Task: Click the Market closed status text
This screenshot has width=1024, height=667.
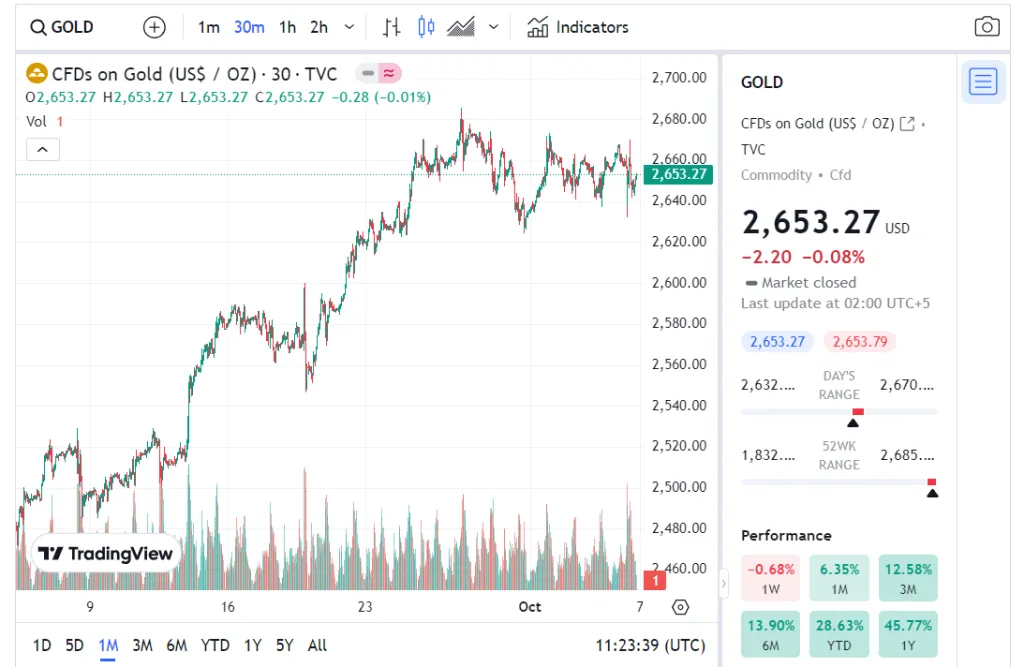Action: (x=808, y=283)
